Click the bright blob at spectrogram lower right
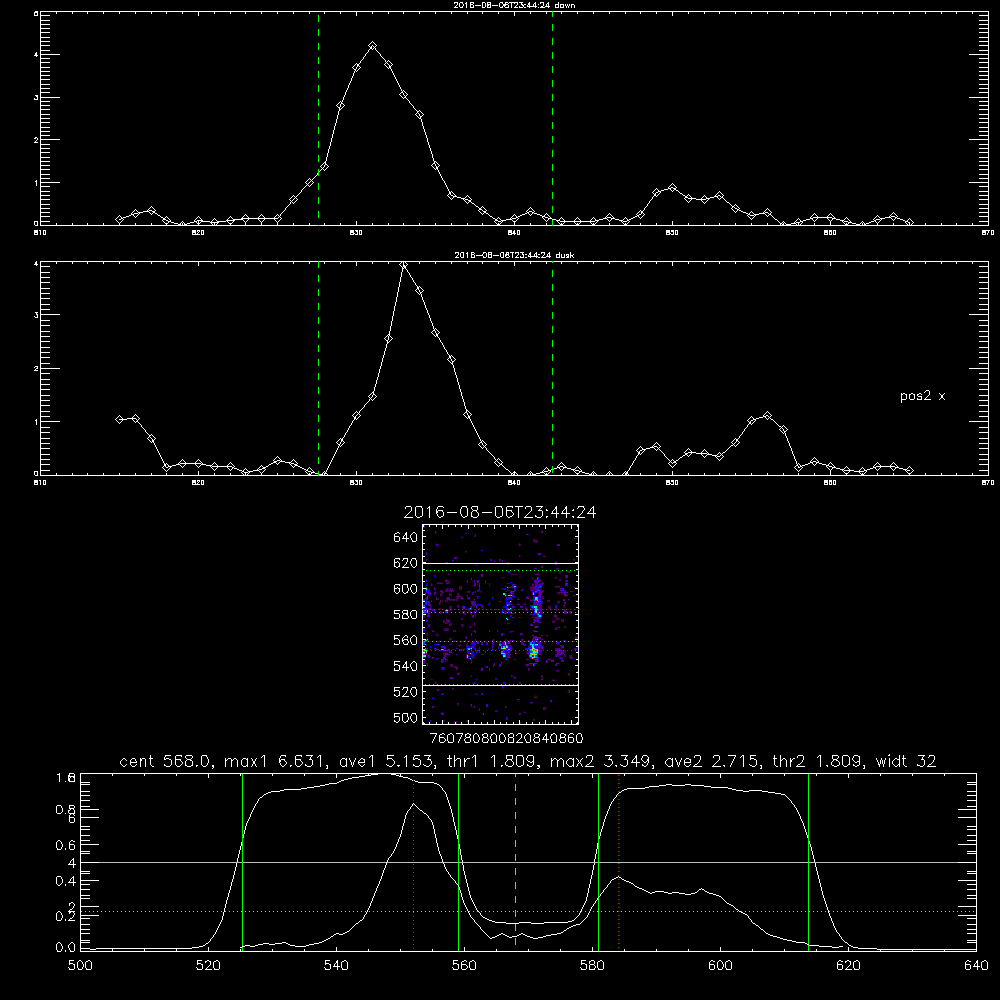The height and width of the screenshot is (1000, 1000). click(534, 651)
